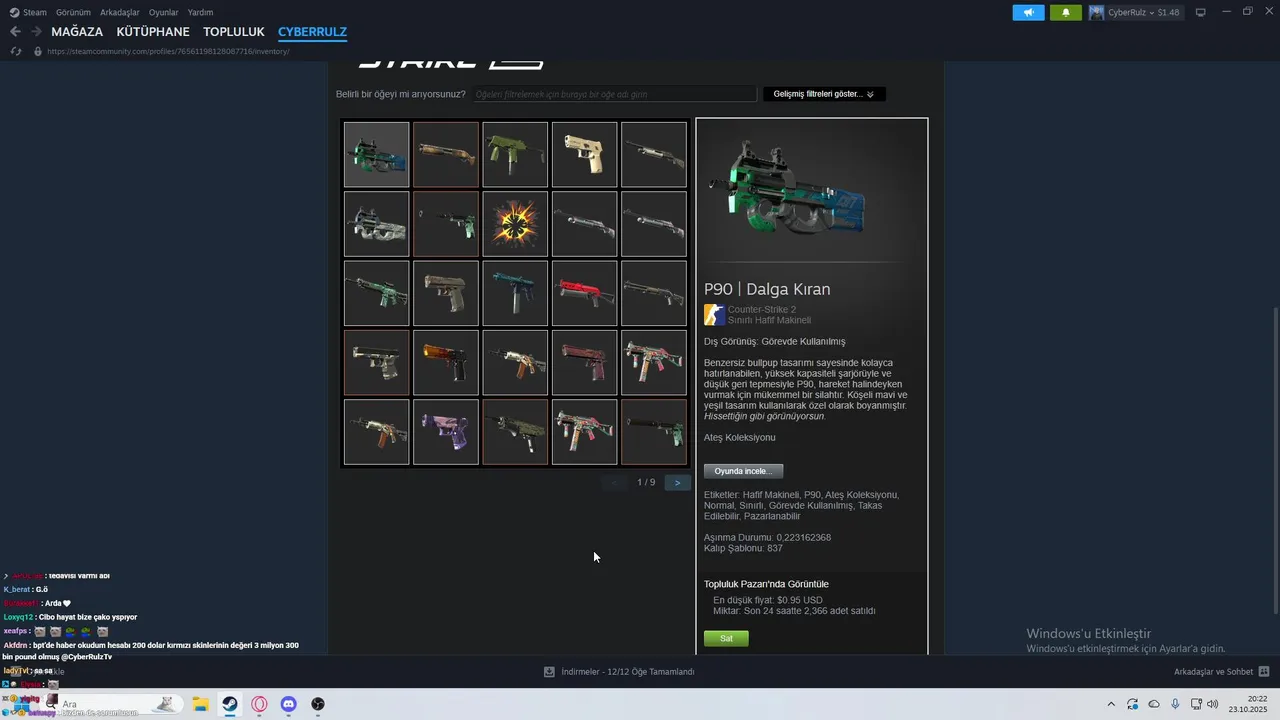
Task: Open the CYBERRULZ profile tab
Action: [312, 32]
